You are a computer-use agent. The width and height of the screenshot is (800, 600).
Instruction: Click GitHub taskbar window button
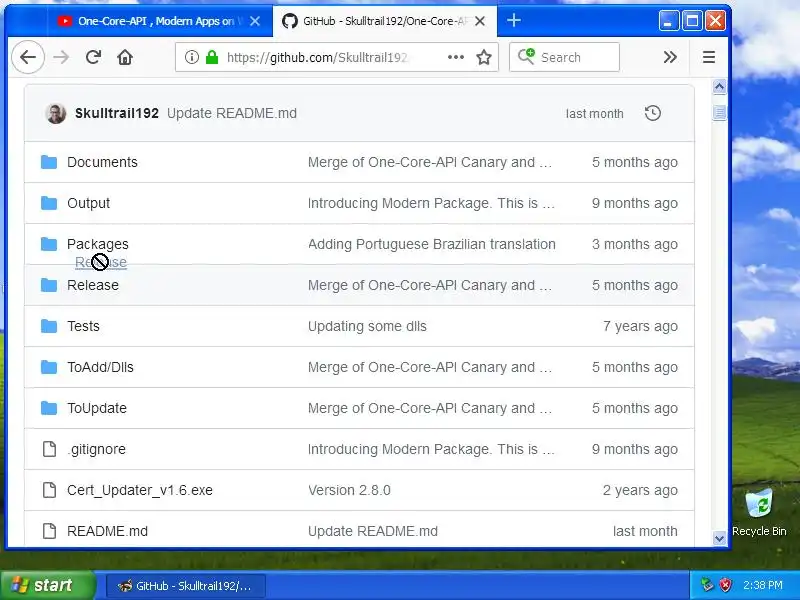point(186,586)
